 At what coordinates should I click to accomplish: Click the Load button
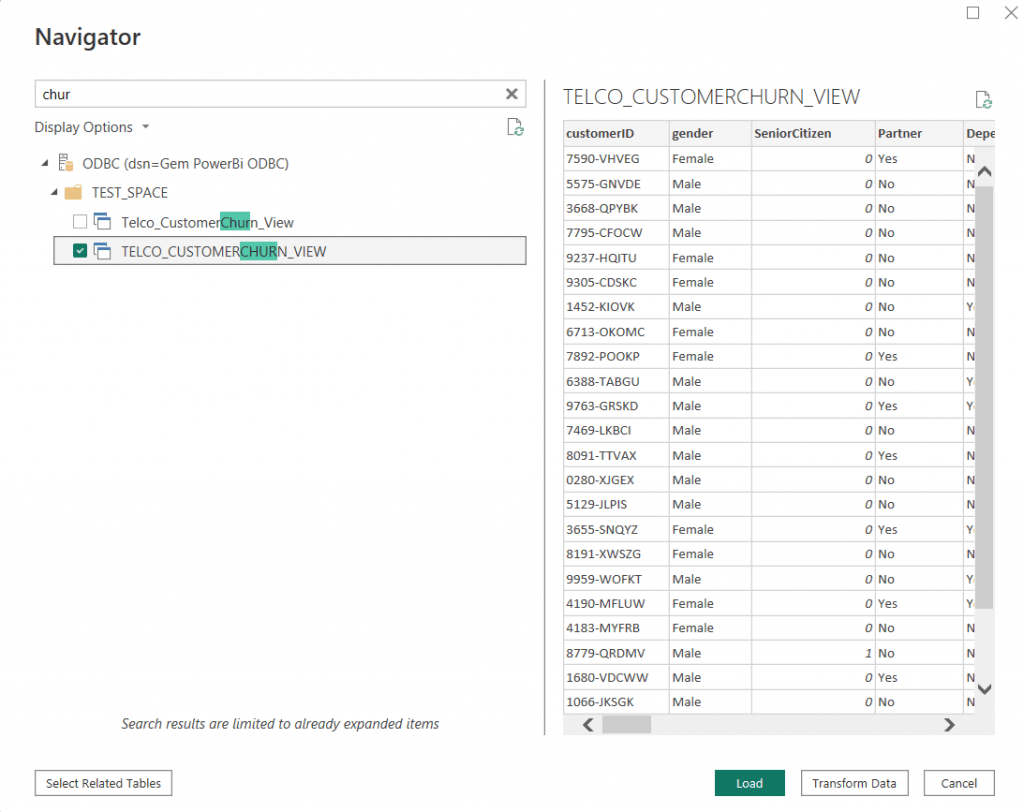(x=749, y=783)
